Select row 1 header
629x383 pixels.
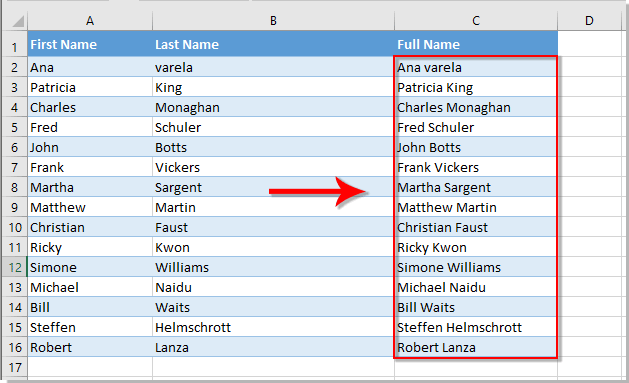pyautogui.click(x=15, y=44)
